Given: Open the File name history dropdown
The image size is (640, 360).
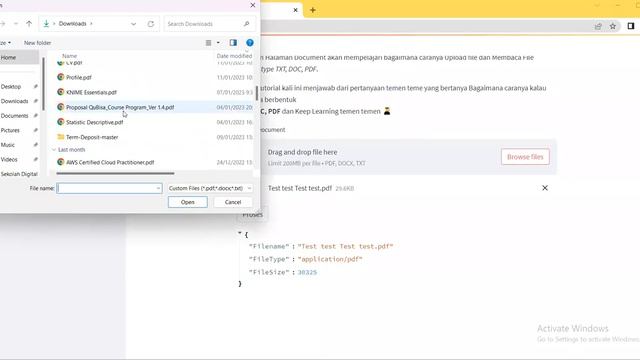Looking at the screenshot, I should pos(158,188).
